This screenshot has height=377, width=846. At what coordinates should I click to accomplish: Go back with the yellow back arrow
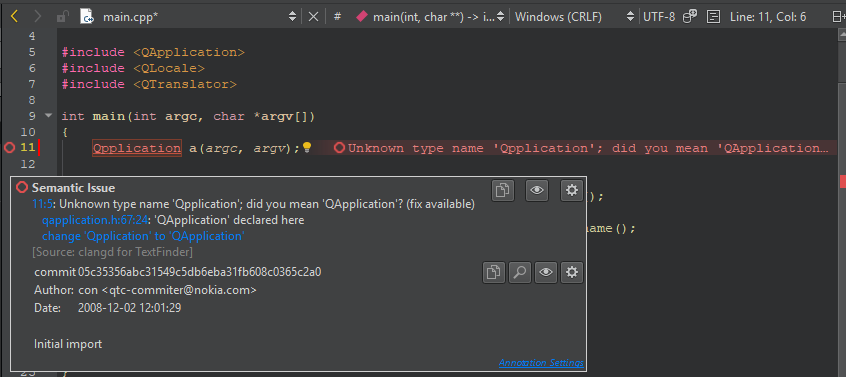click(x=15, y=17)
